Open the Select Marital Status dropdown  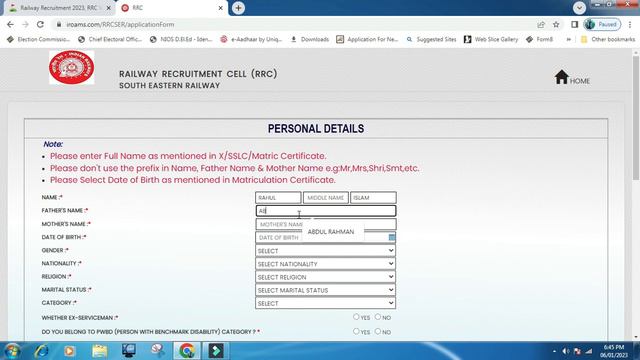point(325,290)
